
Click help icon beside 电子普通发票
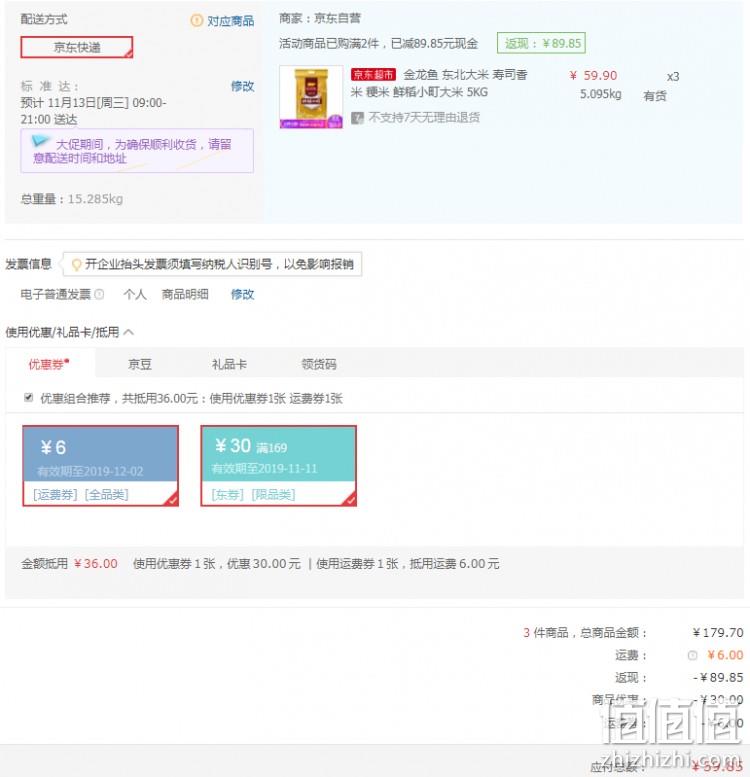coord(99,294)
